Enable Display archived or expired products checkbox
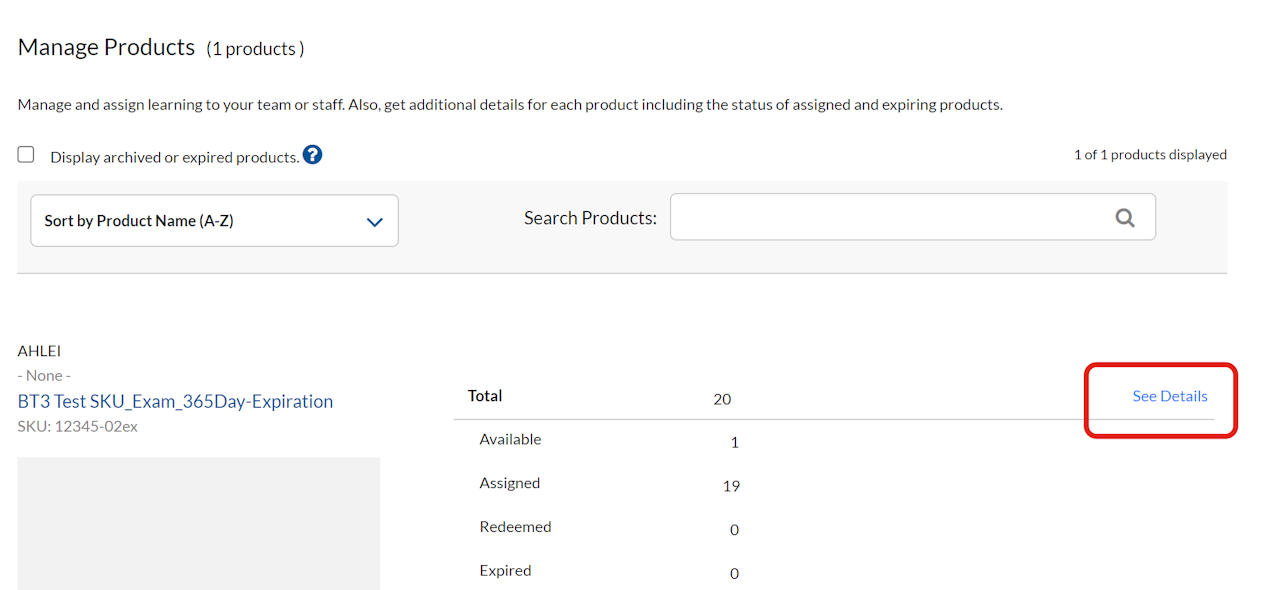Viewport: 1280px width, 590px height. pyautogui.click(x=26, y=155)
